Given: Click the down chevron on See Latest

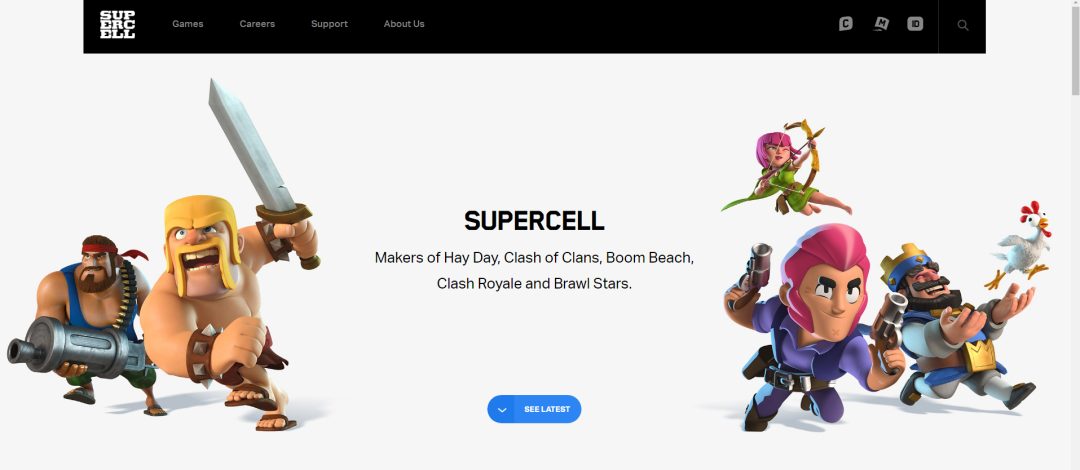Looking at the screenshot, I should [501, 409].
